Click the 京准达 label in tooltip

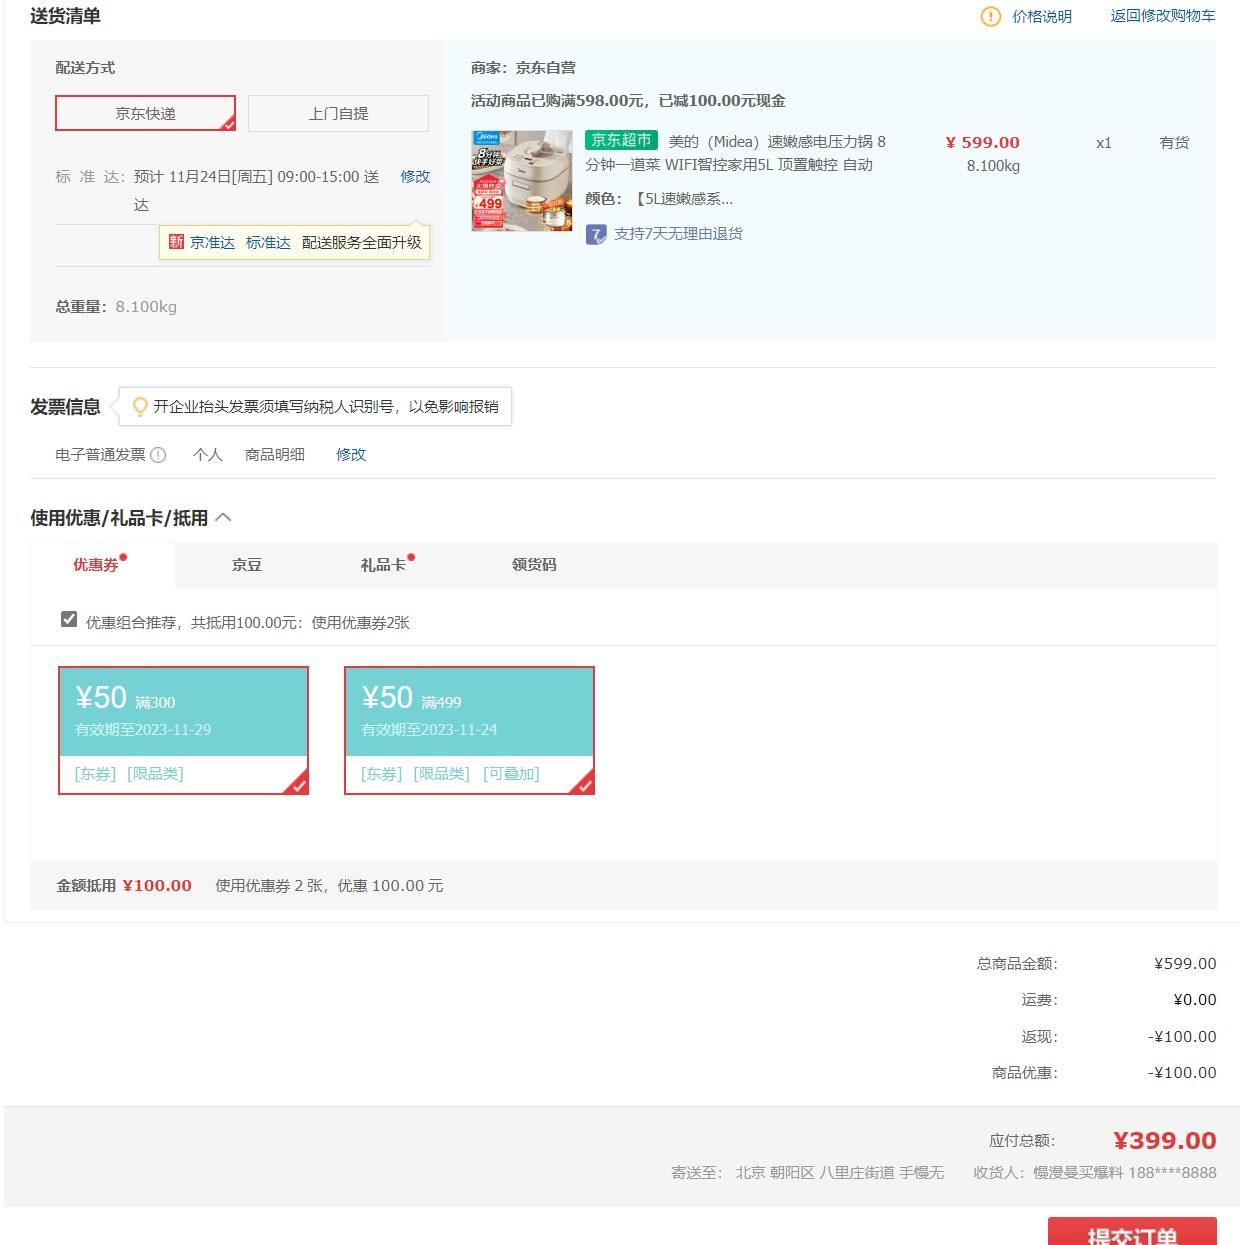[212, 243]
